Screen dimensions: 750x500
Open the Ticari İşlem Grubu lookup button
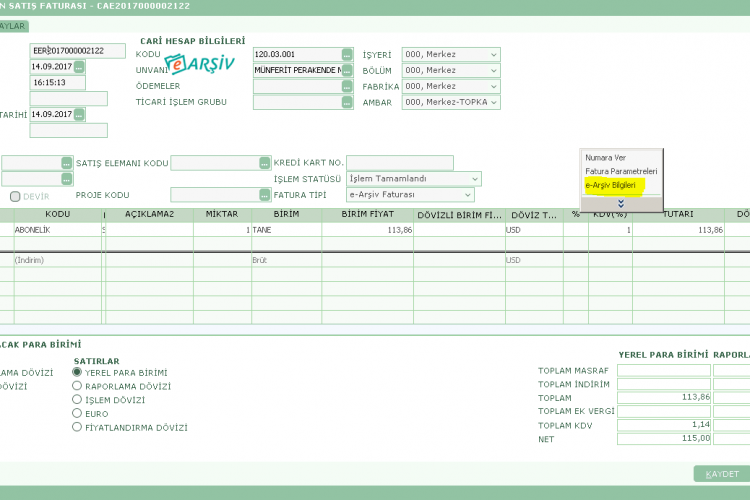(347, 102)
